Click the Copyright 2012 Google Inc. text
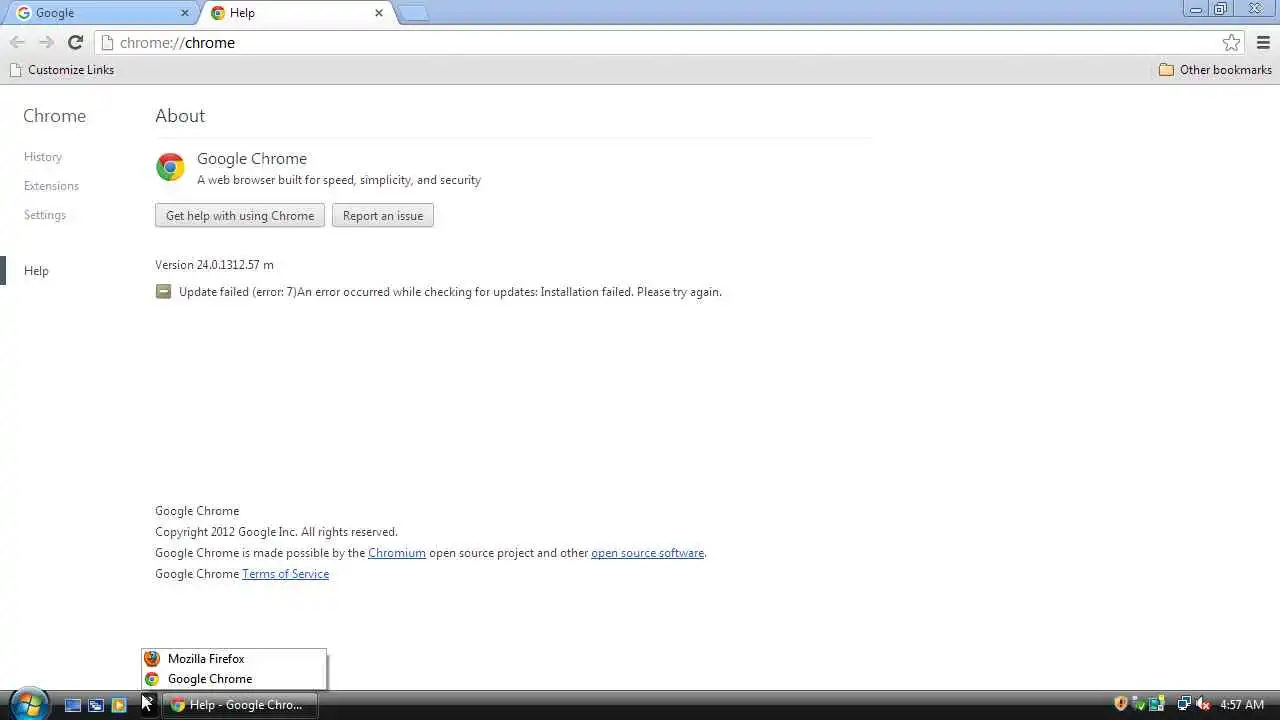 click(276, 532)
